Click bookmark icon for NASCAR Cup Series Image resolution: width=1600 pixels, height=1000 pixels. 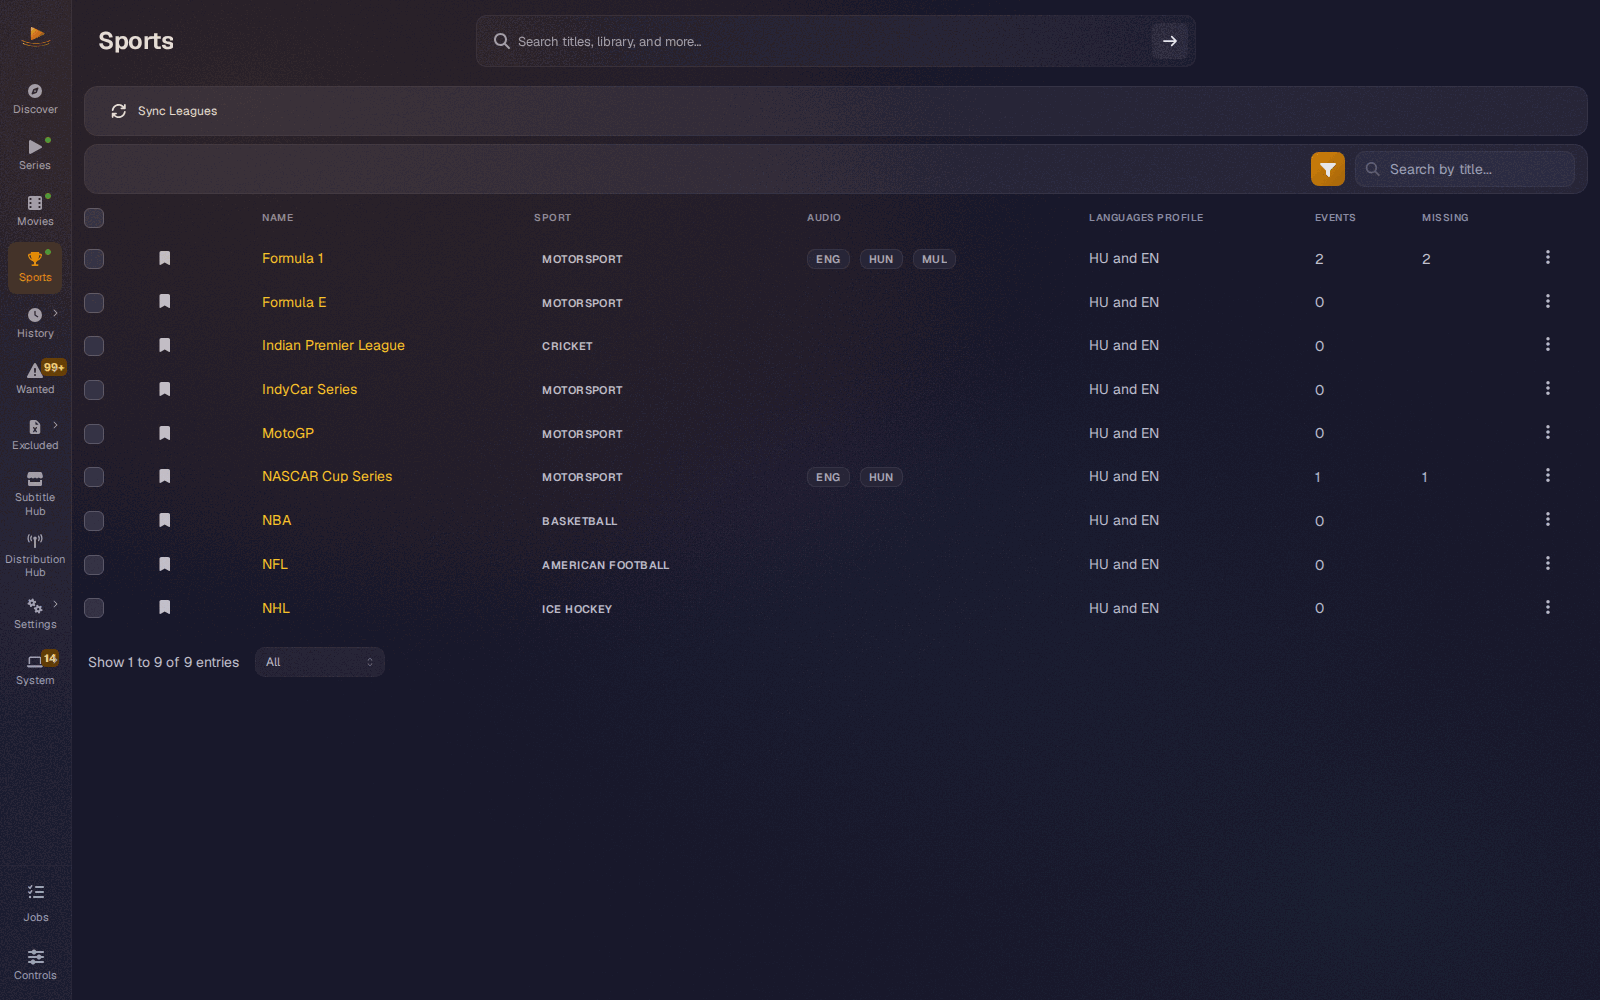[165, 476]
